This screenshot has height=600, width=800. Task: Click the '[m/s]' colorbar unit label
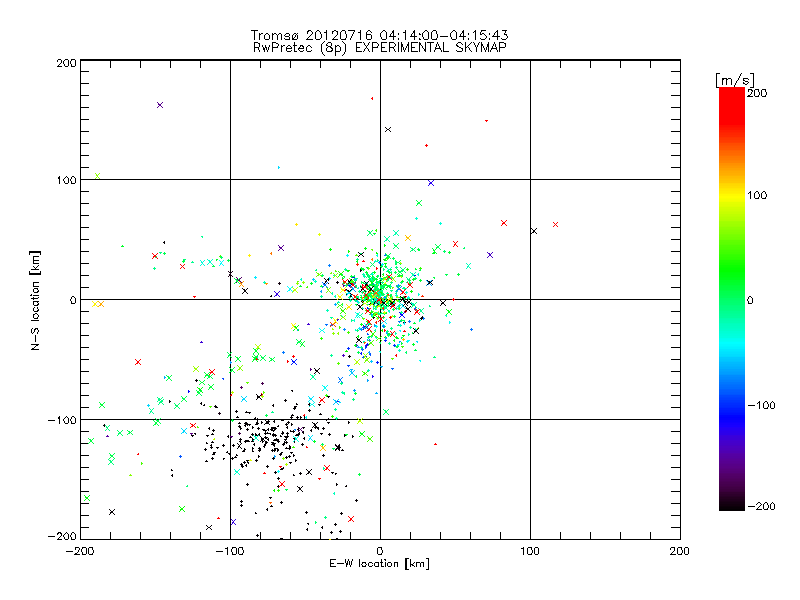735,80
